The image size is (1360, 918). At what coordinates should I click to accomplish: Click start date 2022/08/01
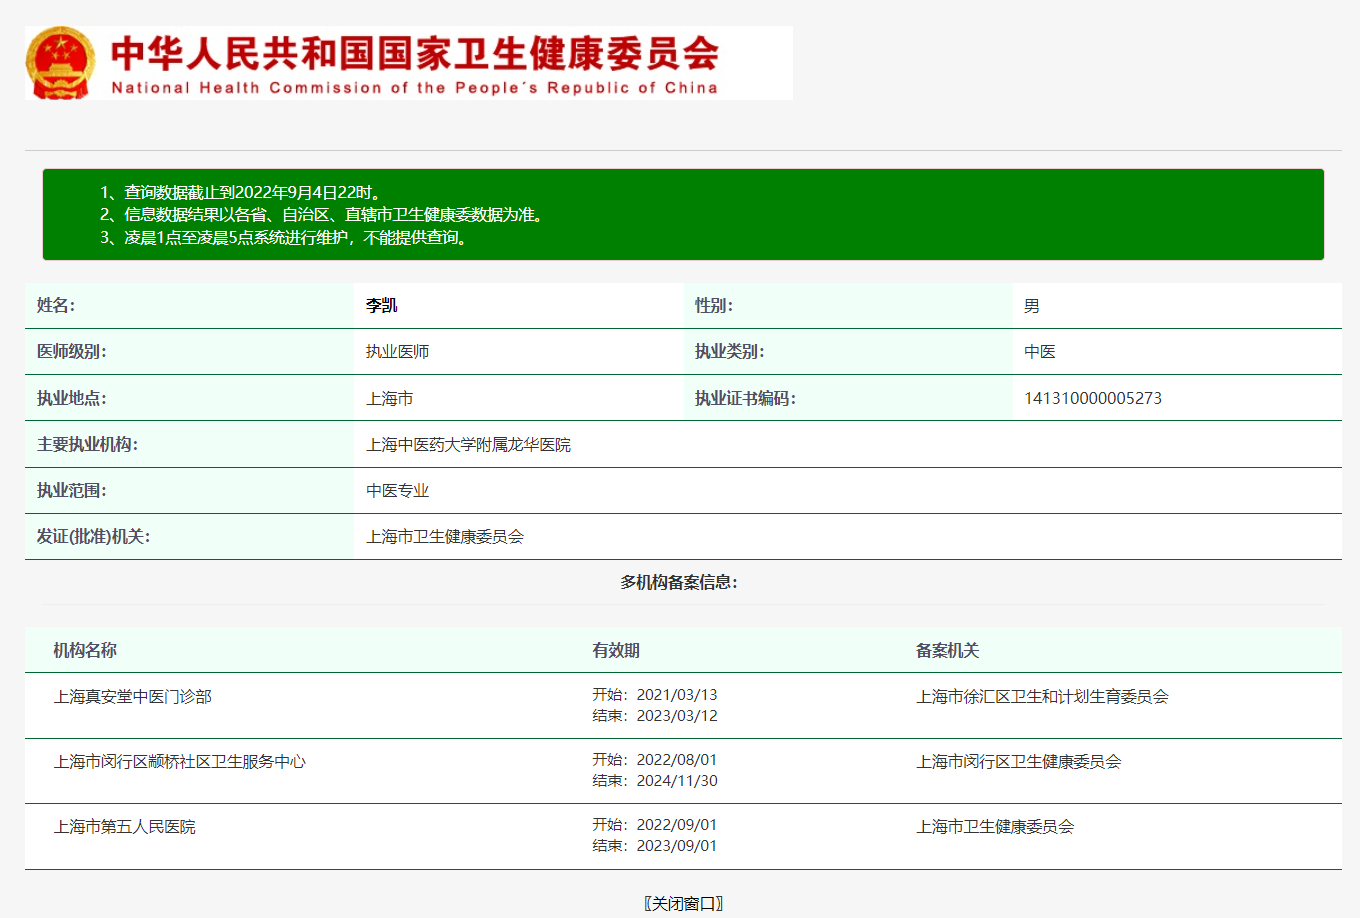point(677,760)
